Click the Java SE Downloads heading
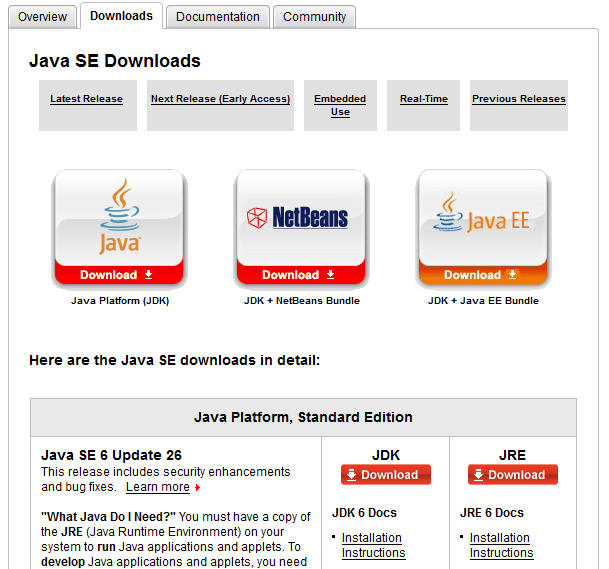The height and width of the screenshot is (569, 609). coord(115,61)
